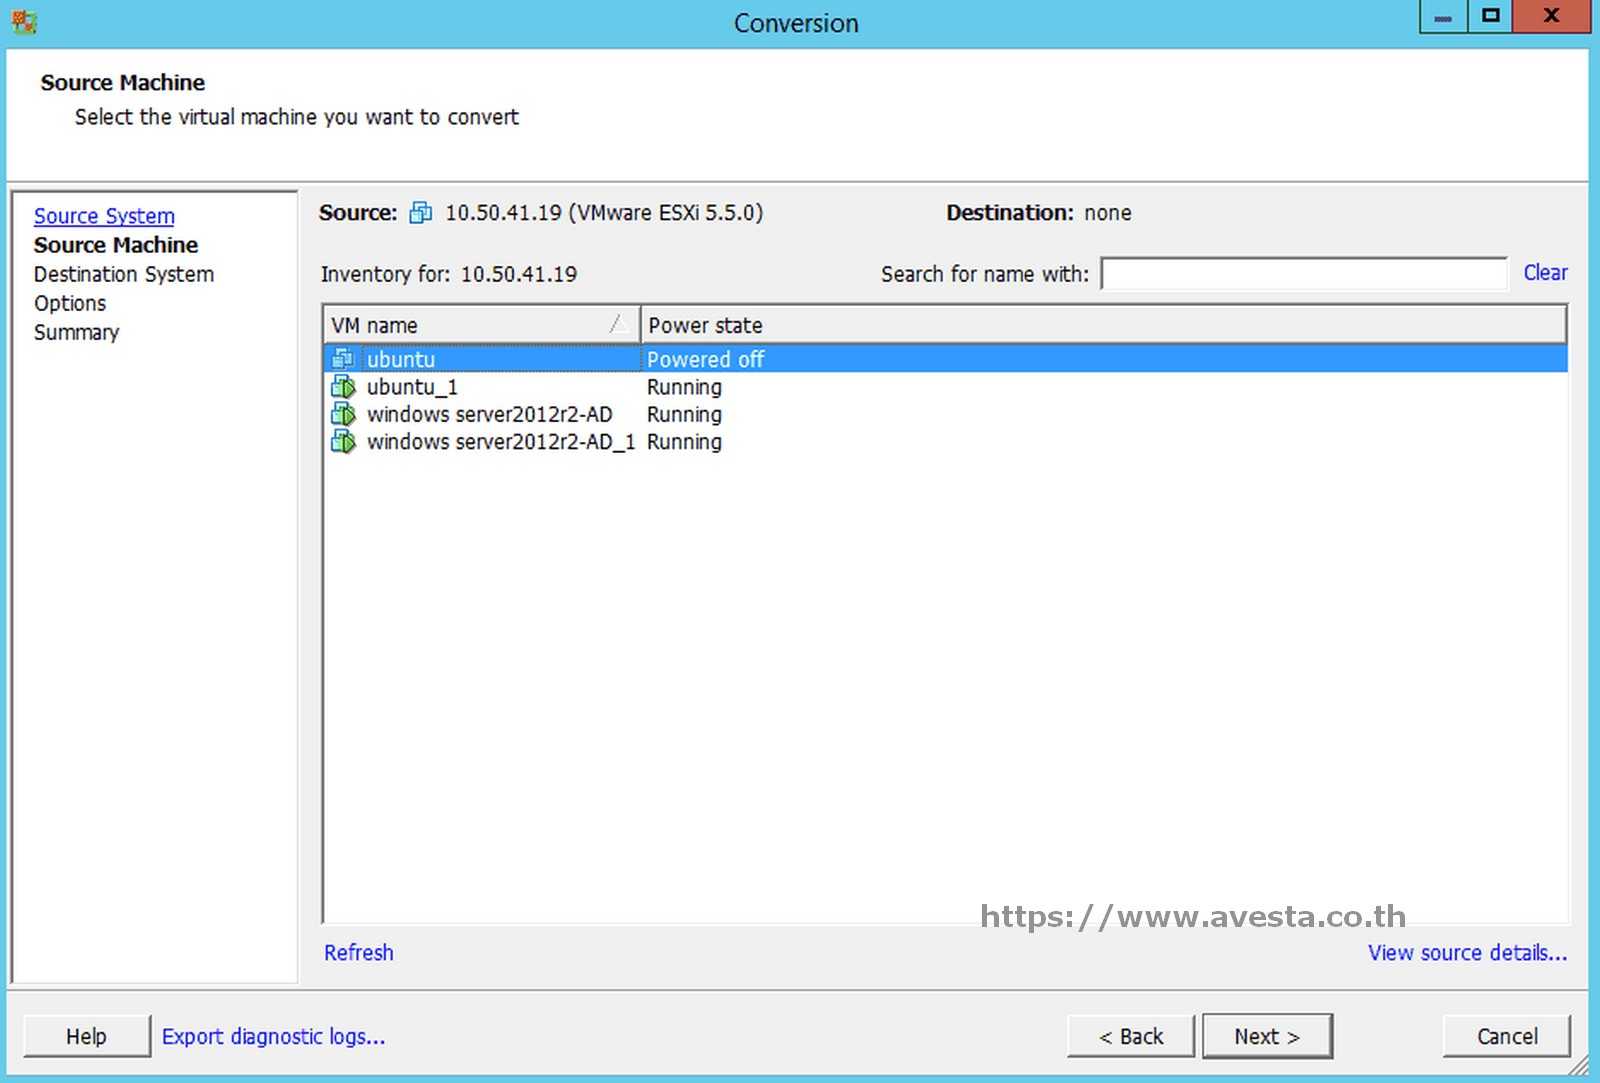Viewport: 1600px width, 1083px height.
Task: Sort the list by Power state column
Action: point(705,324)
